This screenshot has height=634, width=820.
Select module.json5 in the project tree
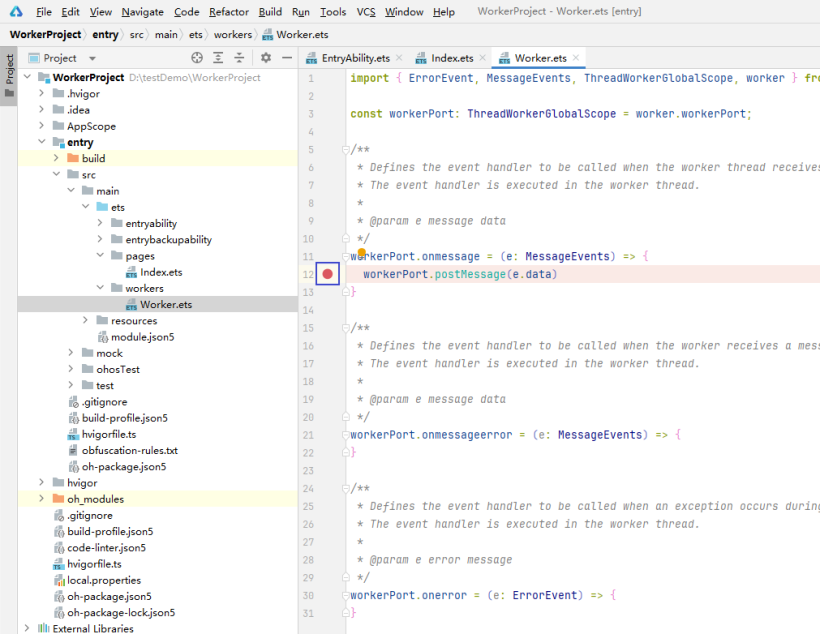[142, 337]
